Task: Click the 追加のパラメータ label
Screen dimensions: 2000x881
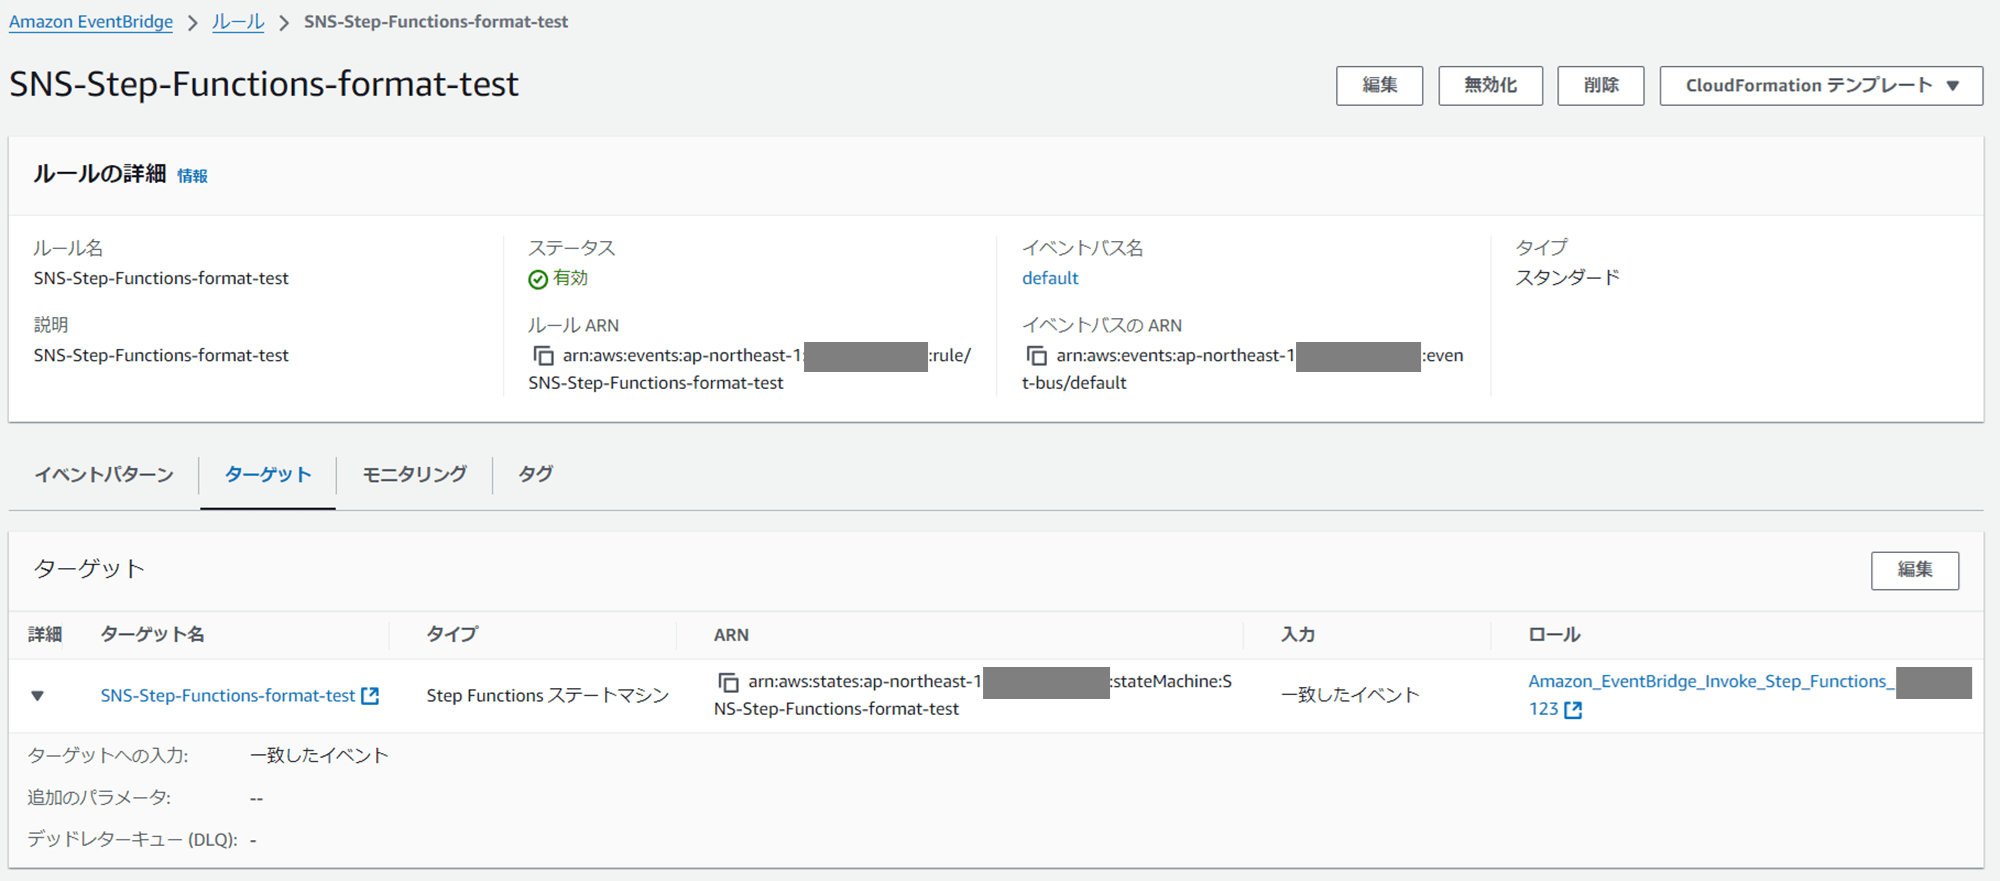Action: (x=99, y=798)
